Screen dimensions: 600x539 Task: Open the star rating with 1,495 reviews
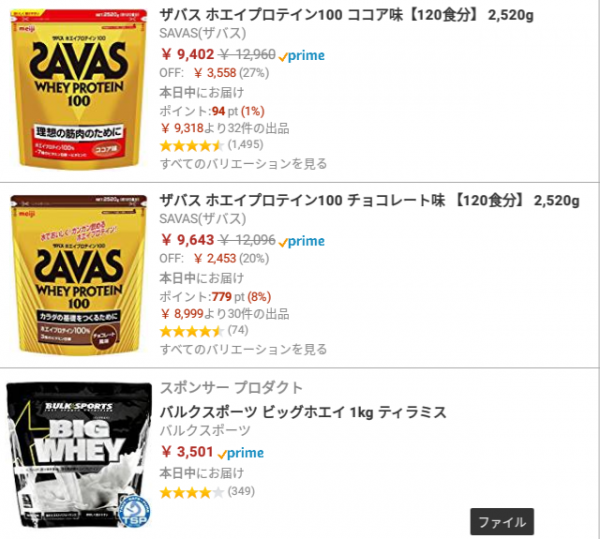[x=212, y=145]
